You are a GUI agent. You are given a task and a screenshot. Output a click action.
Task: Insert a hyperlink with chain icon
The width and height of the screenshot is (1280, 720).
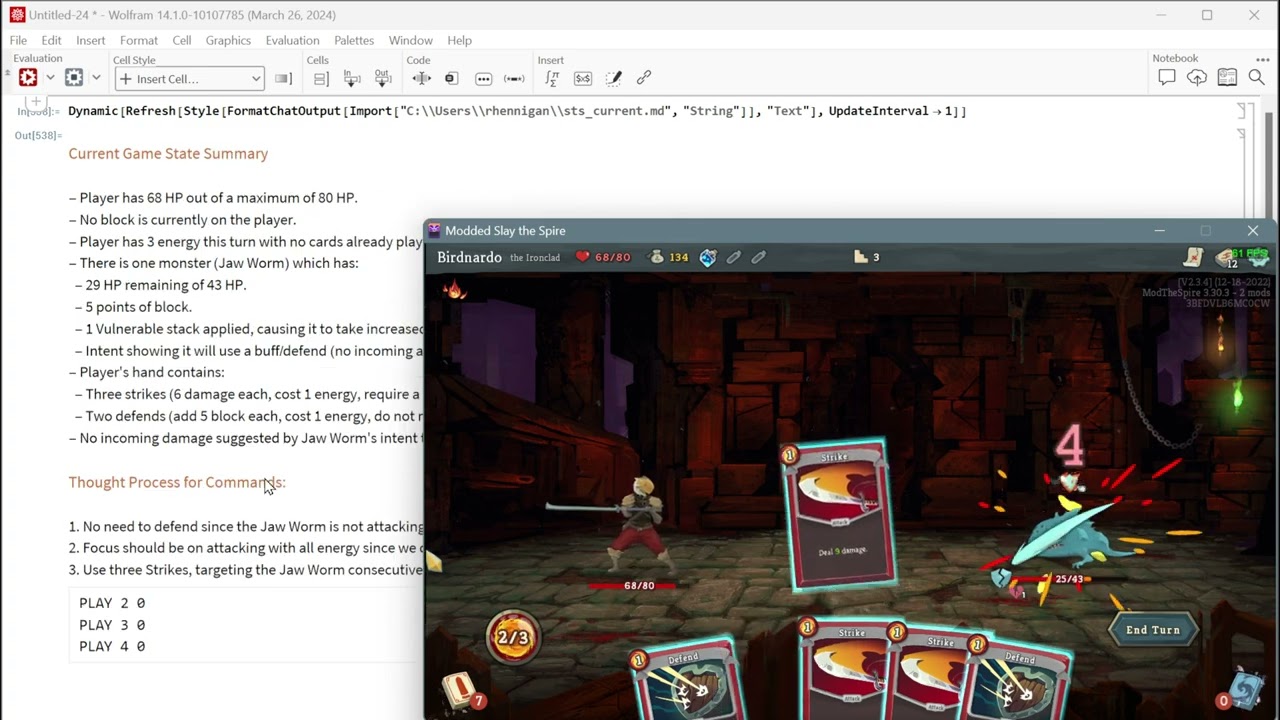(x=644, y=78)
